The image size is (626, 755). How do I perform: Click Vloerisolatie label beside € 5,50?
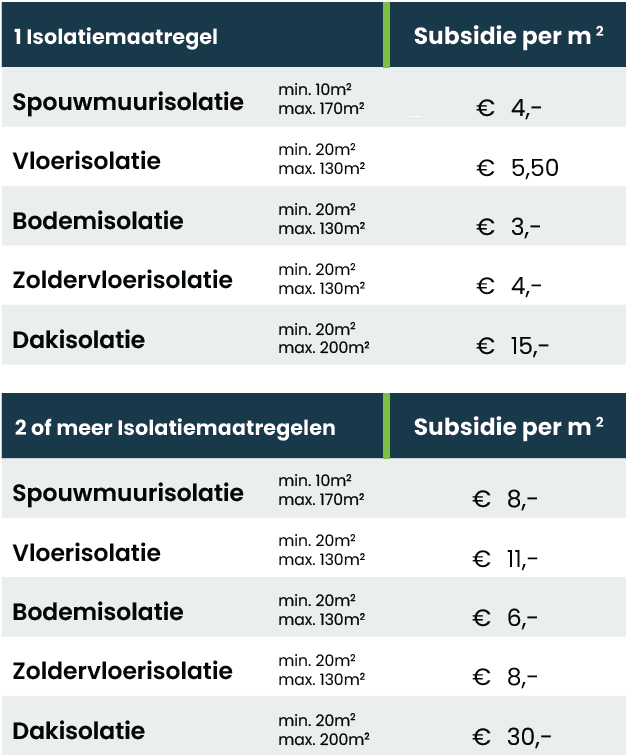[x=86, y=161]
